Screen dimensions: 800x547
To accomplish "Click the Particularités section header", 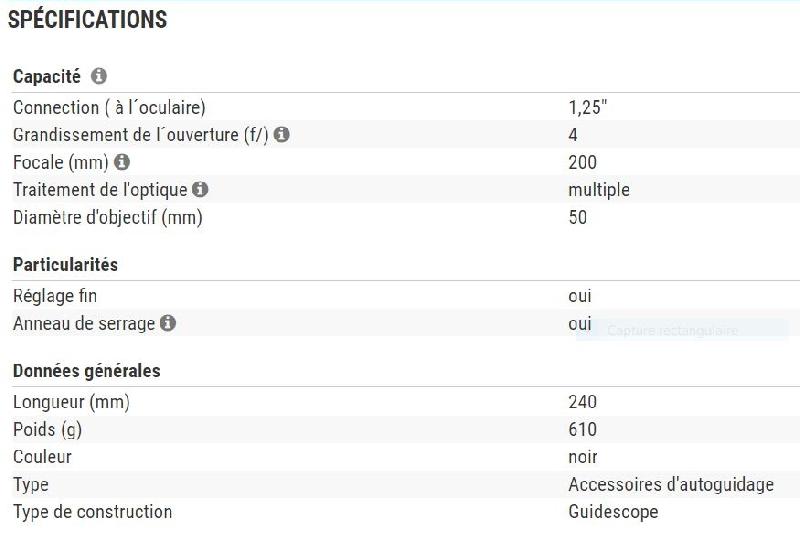I will pyautogui.click(x=65, y=265).
